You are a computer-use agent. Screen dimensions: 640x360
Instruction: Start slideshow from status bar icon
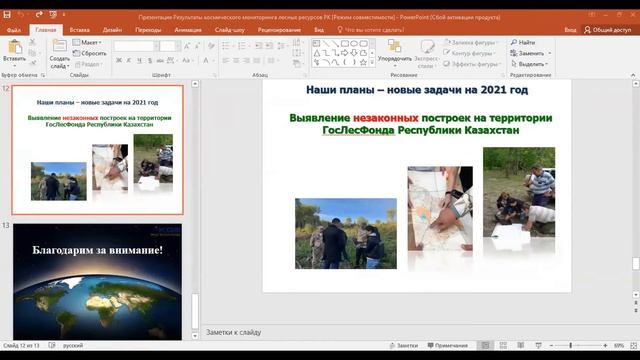coord(538,345)
